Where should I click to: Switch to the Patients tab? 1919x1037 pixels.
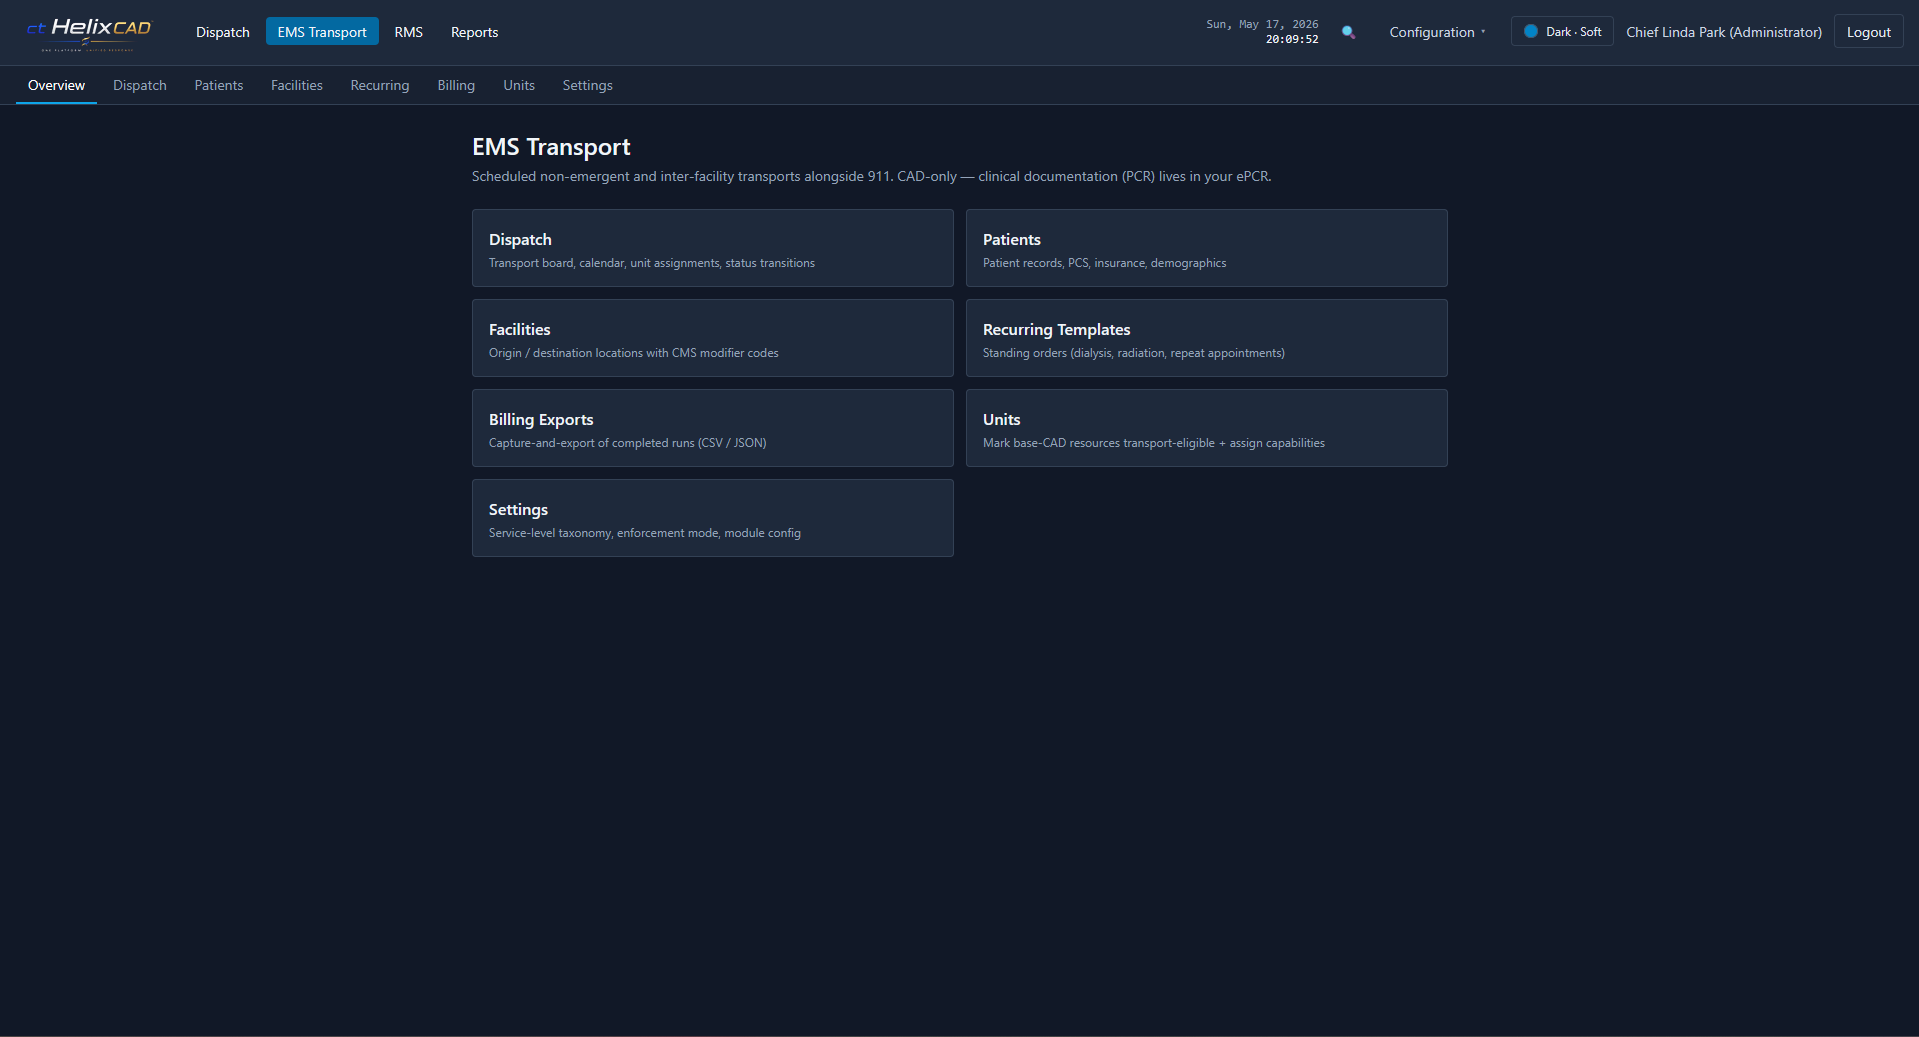[219, 86]
